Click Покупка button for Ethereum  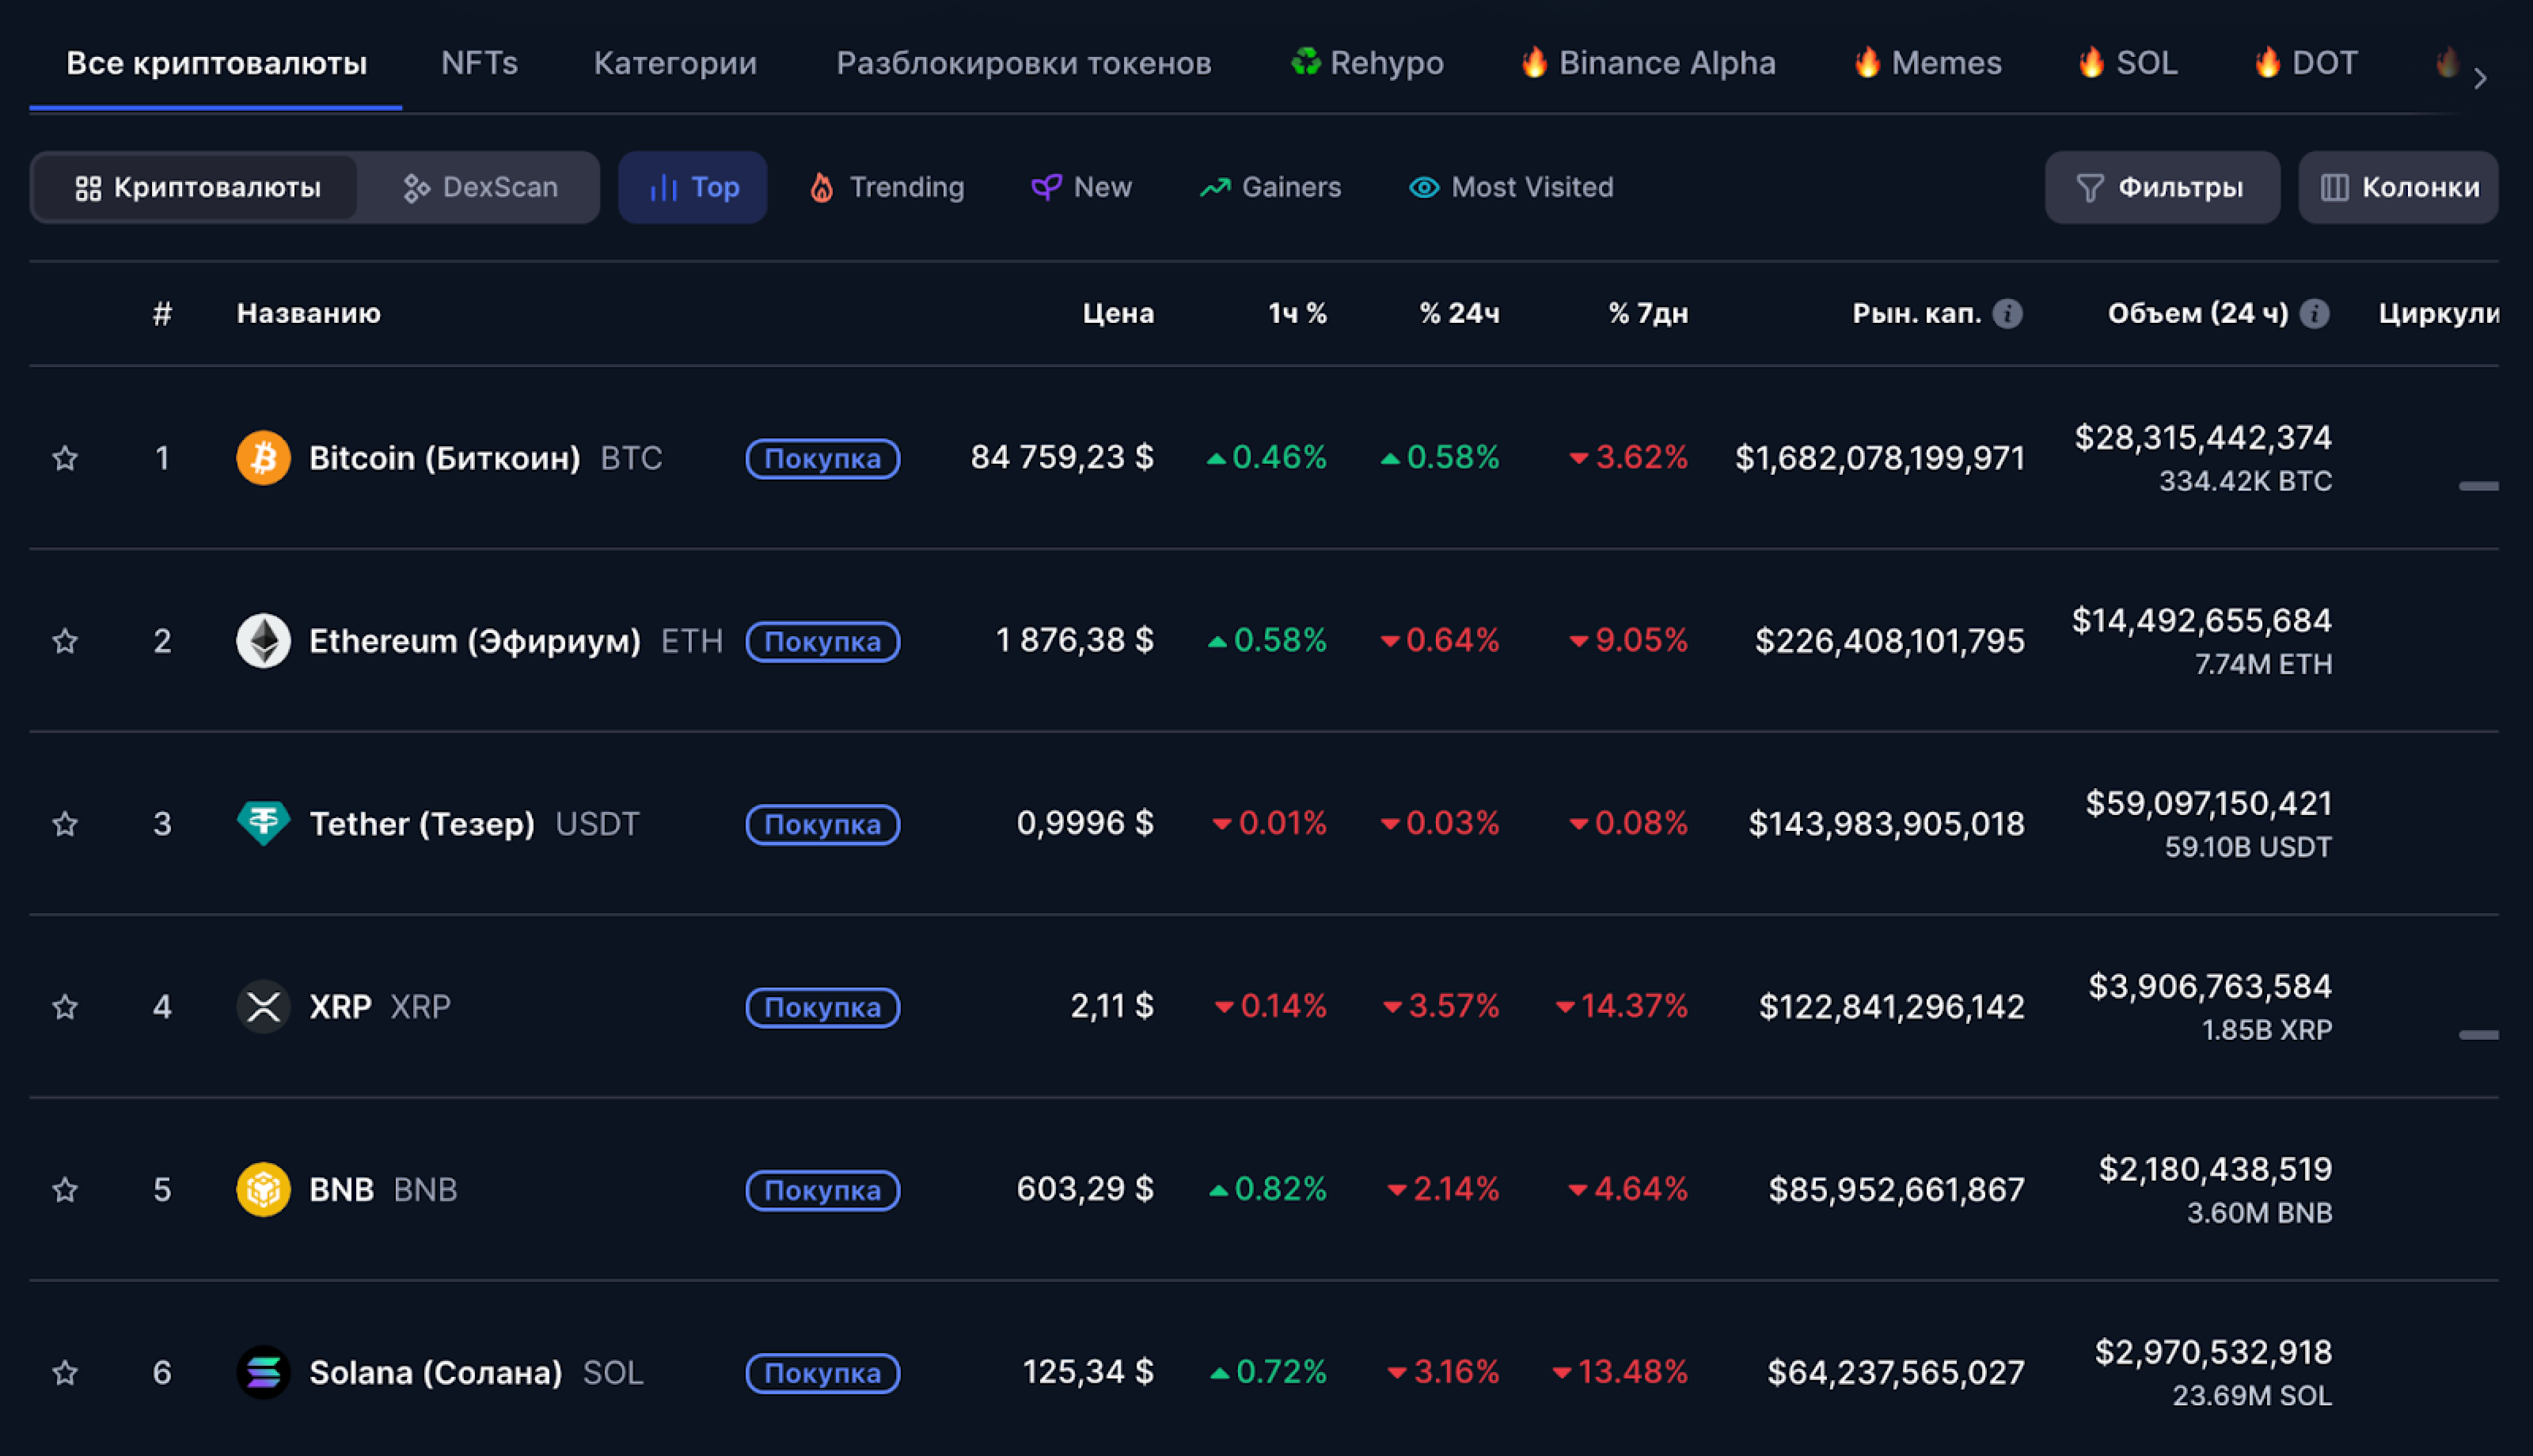(823, 642)
